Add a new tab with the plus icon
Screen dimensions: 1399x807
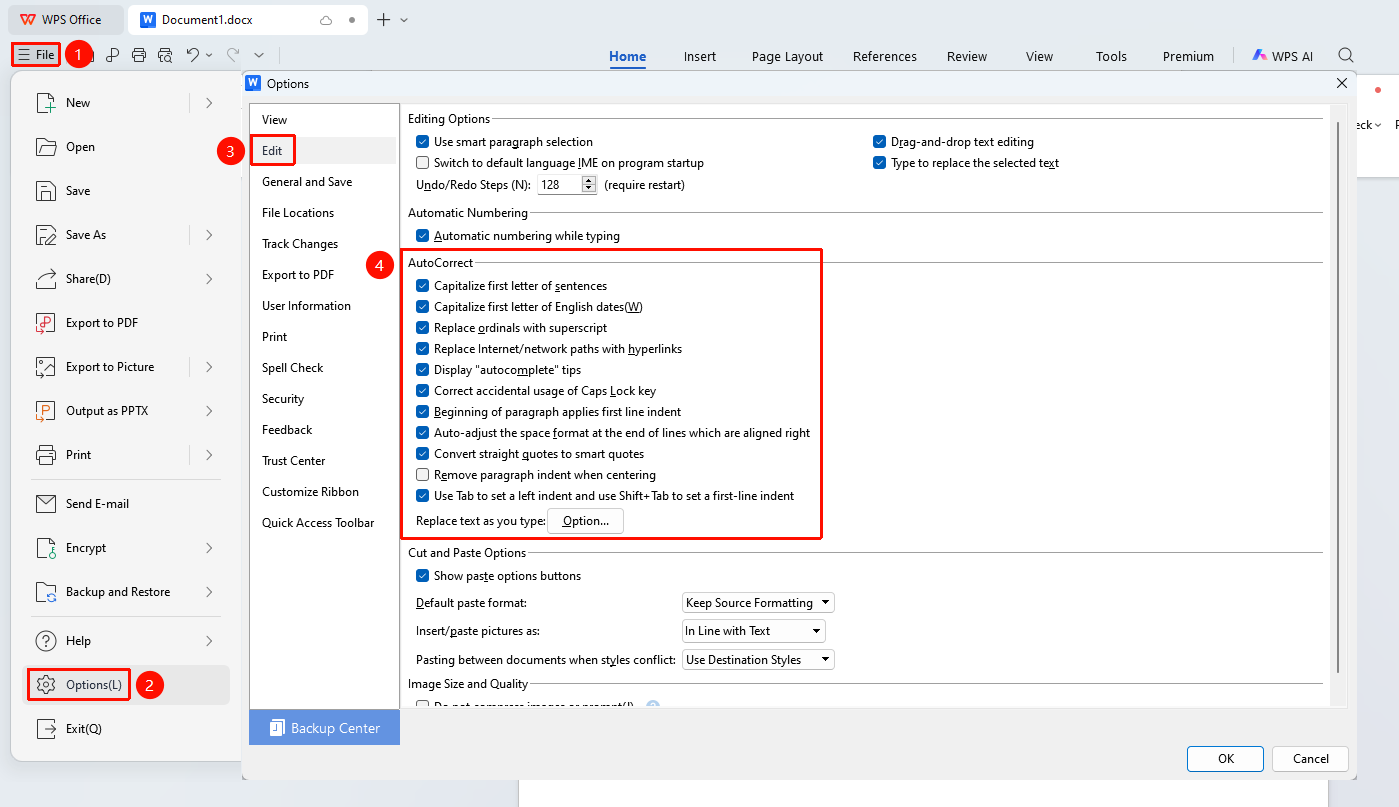tap(383, 20)
